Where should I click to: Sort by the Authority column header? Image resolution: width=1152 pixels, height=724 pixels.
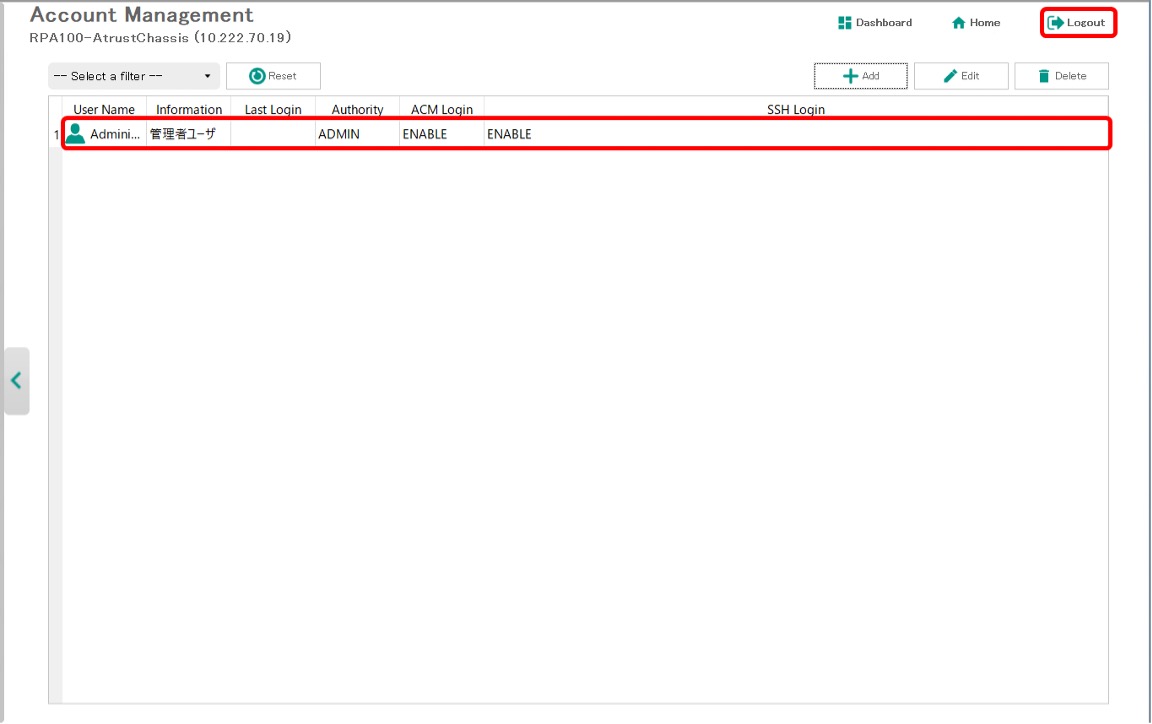tap(357, 110)
